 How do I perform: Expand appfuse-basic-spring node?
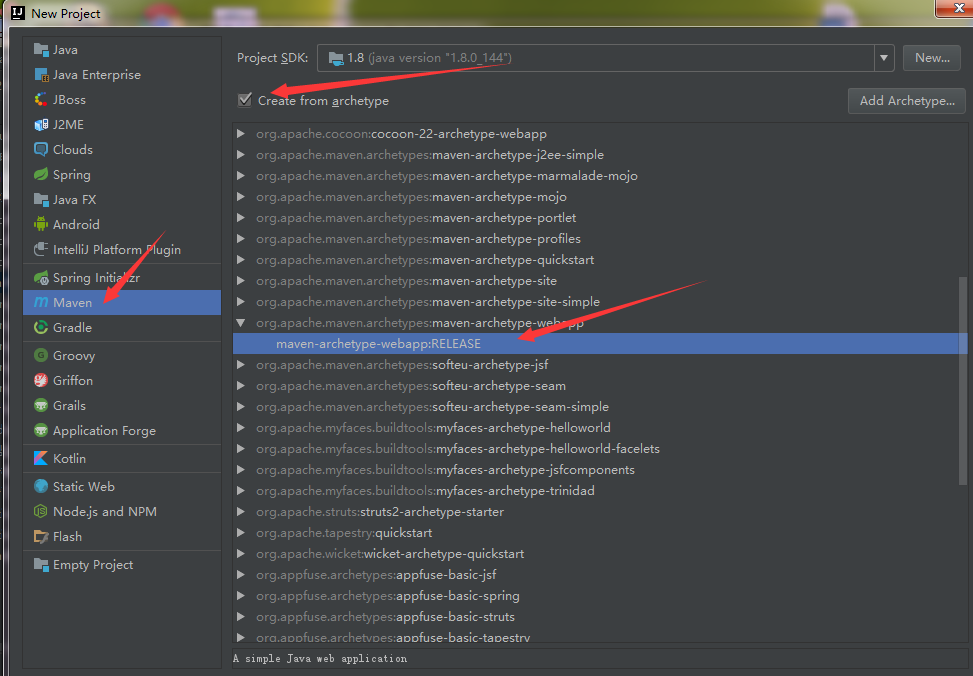(241, 595)
